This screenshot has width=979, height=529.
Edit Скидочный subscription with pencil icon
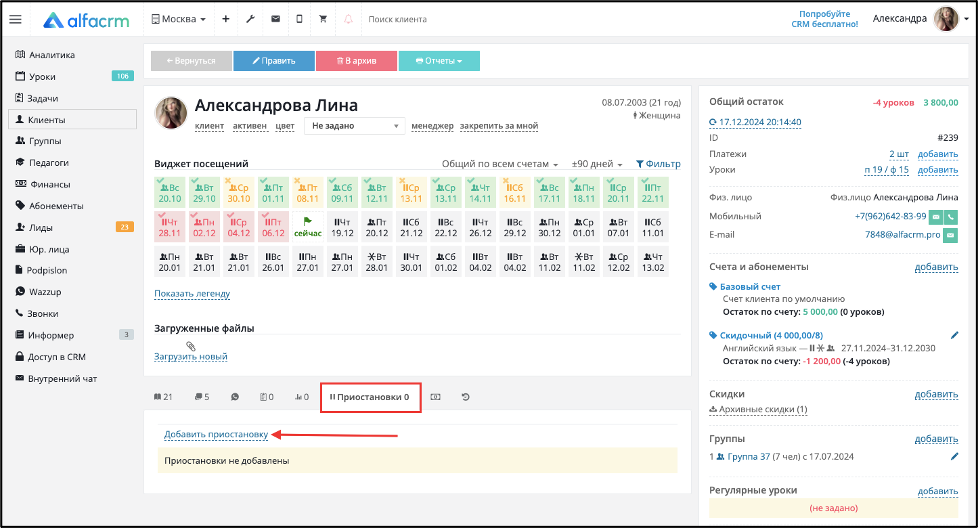[954, 335]
